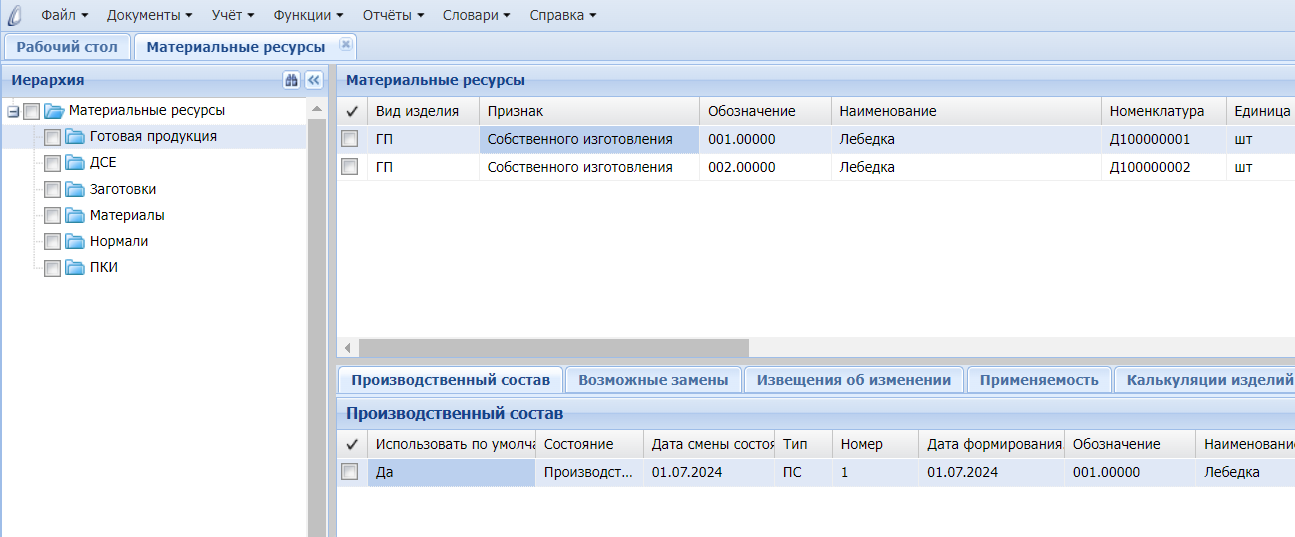
Task: Click the Заготовки folder icon
Action: point(75,189)
